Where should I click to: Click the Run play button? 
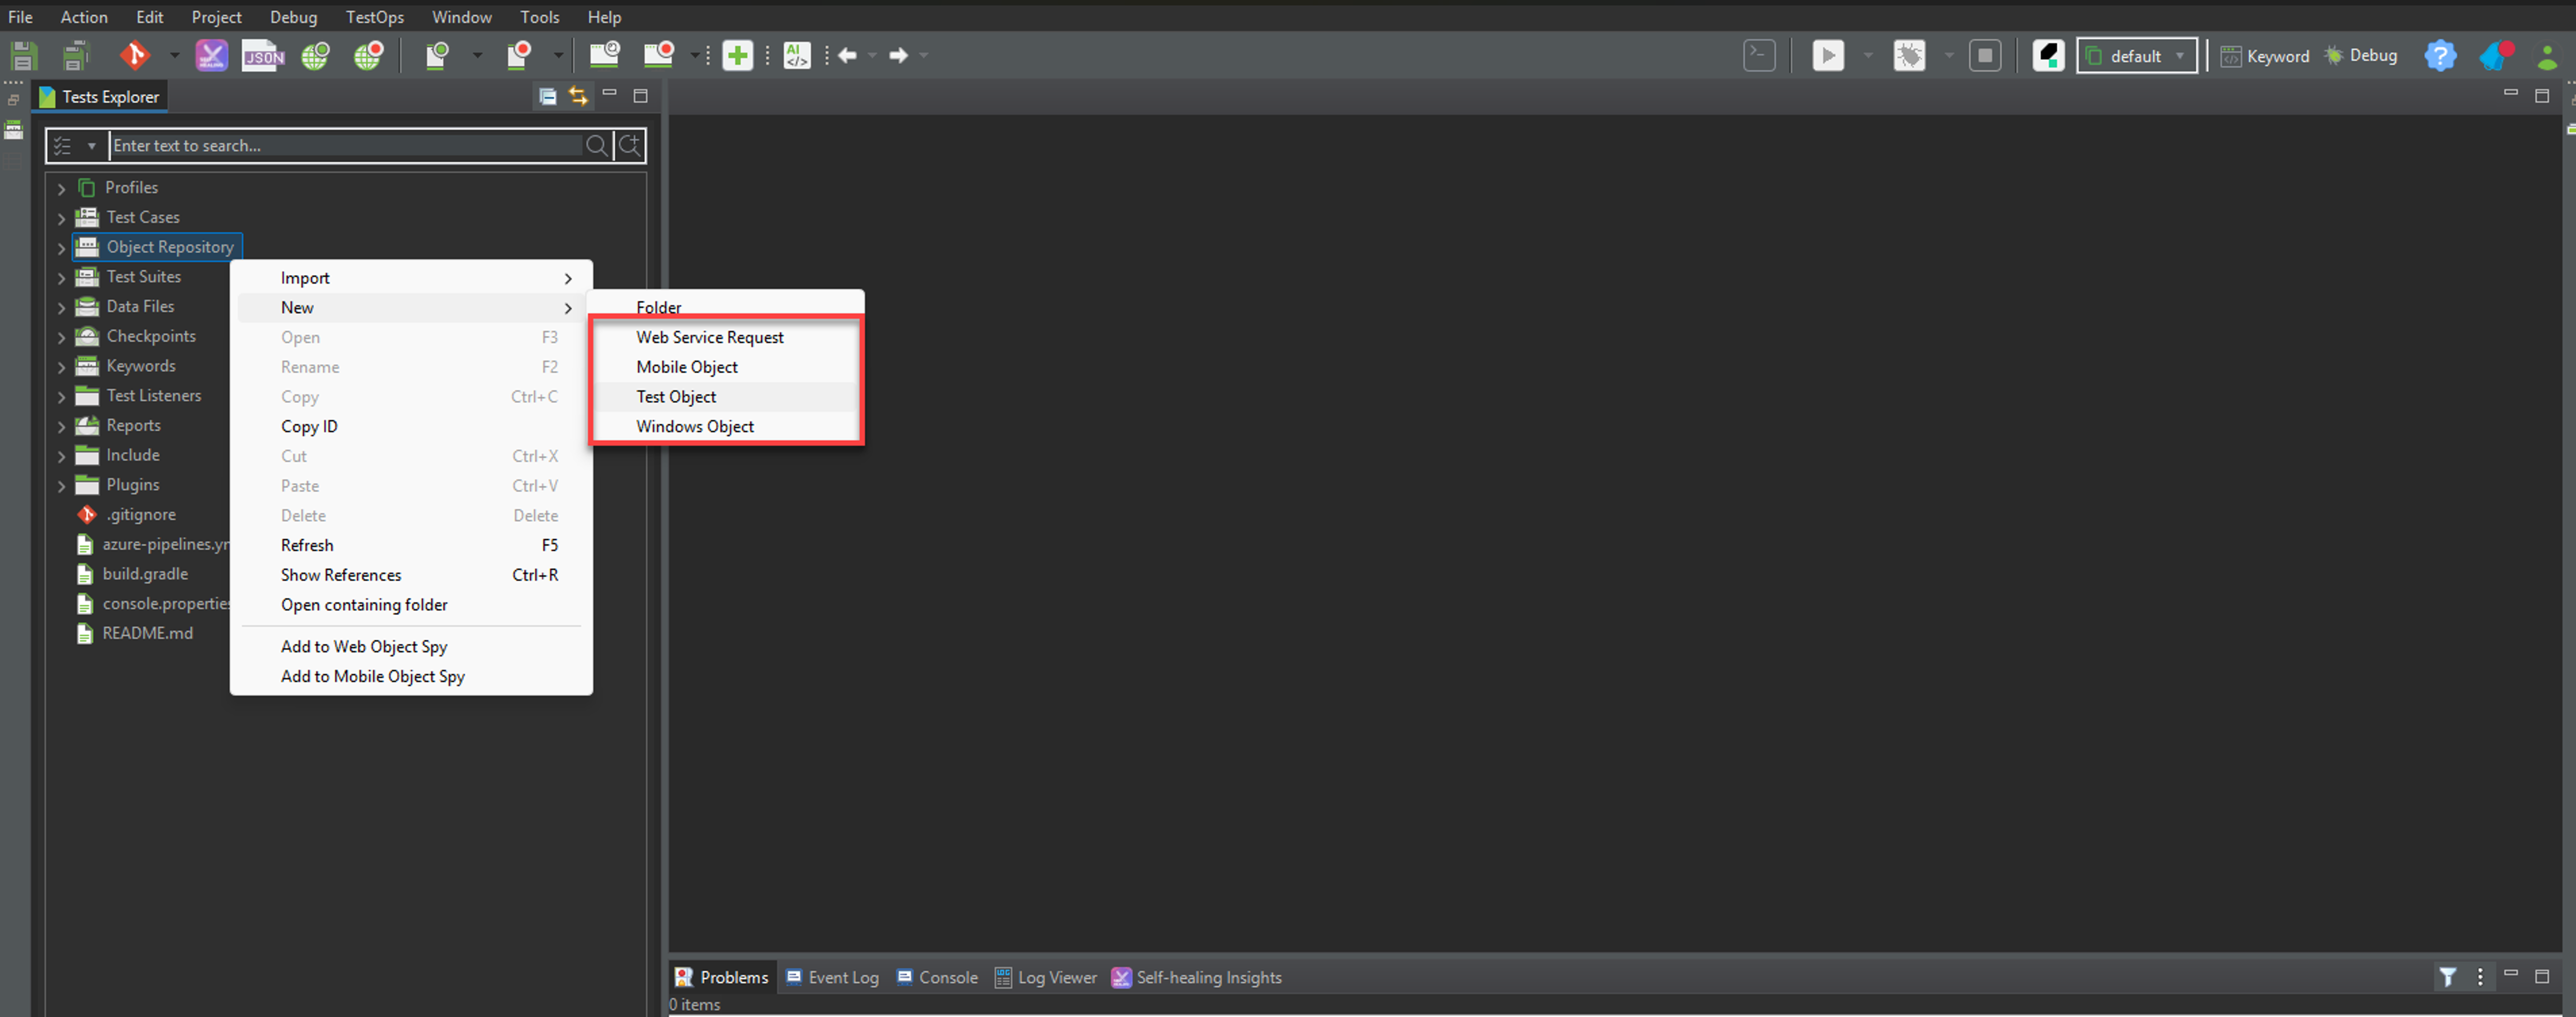(x=1827, y=55)
